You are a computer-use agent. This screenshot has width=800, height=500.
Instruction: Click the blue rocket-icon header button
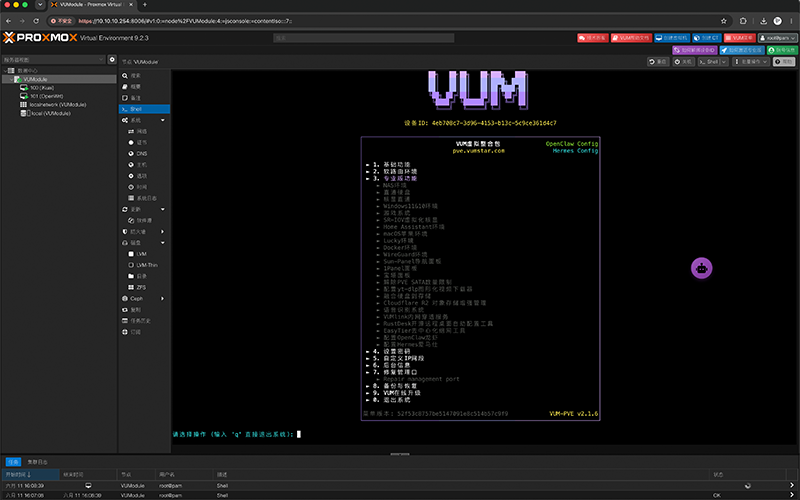coord(742,50)
